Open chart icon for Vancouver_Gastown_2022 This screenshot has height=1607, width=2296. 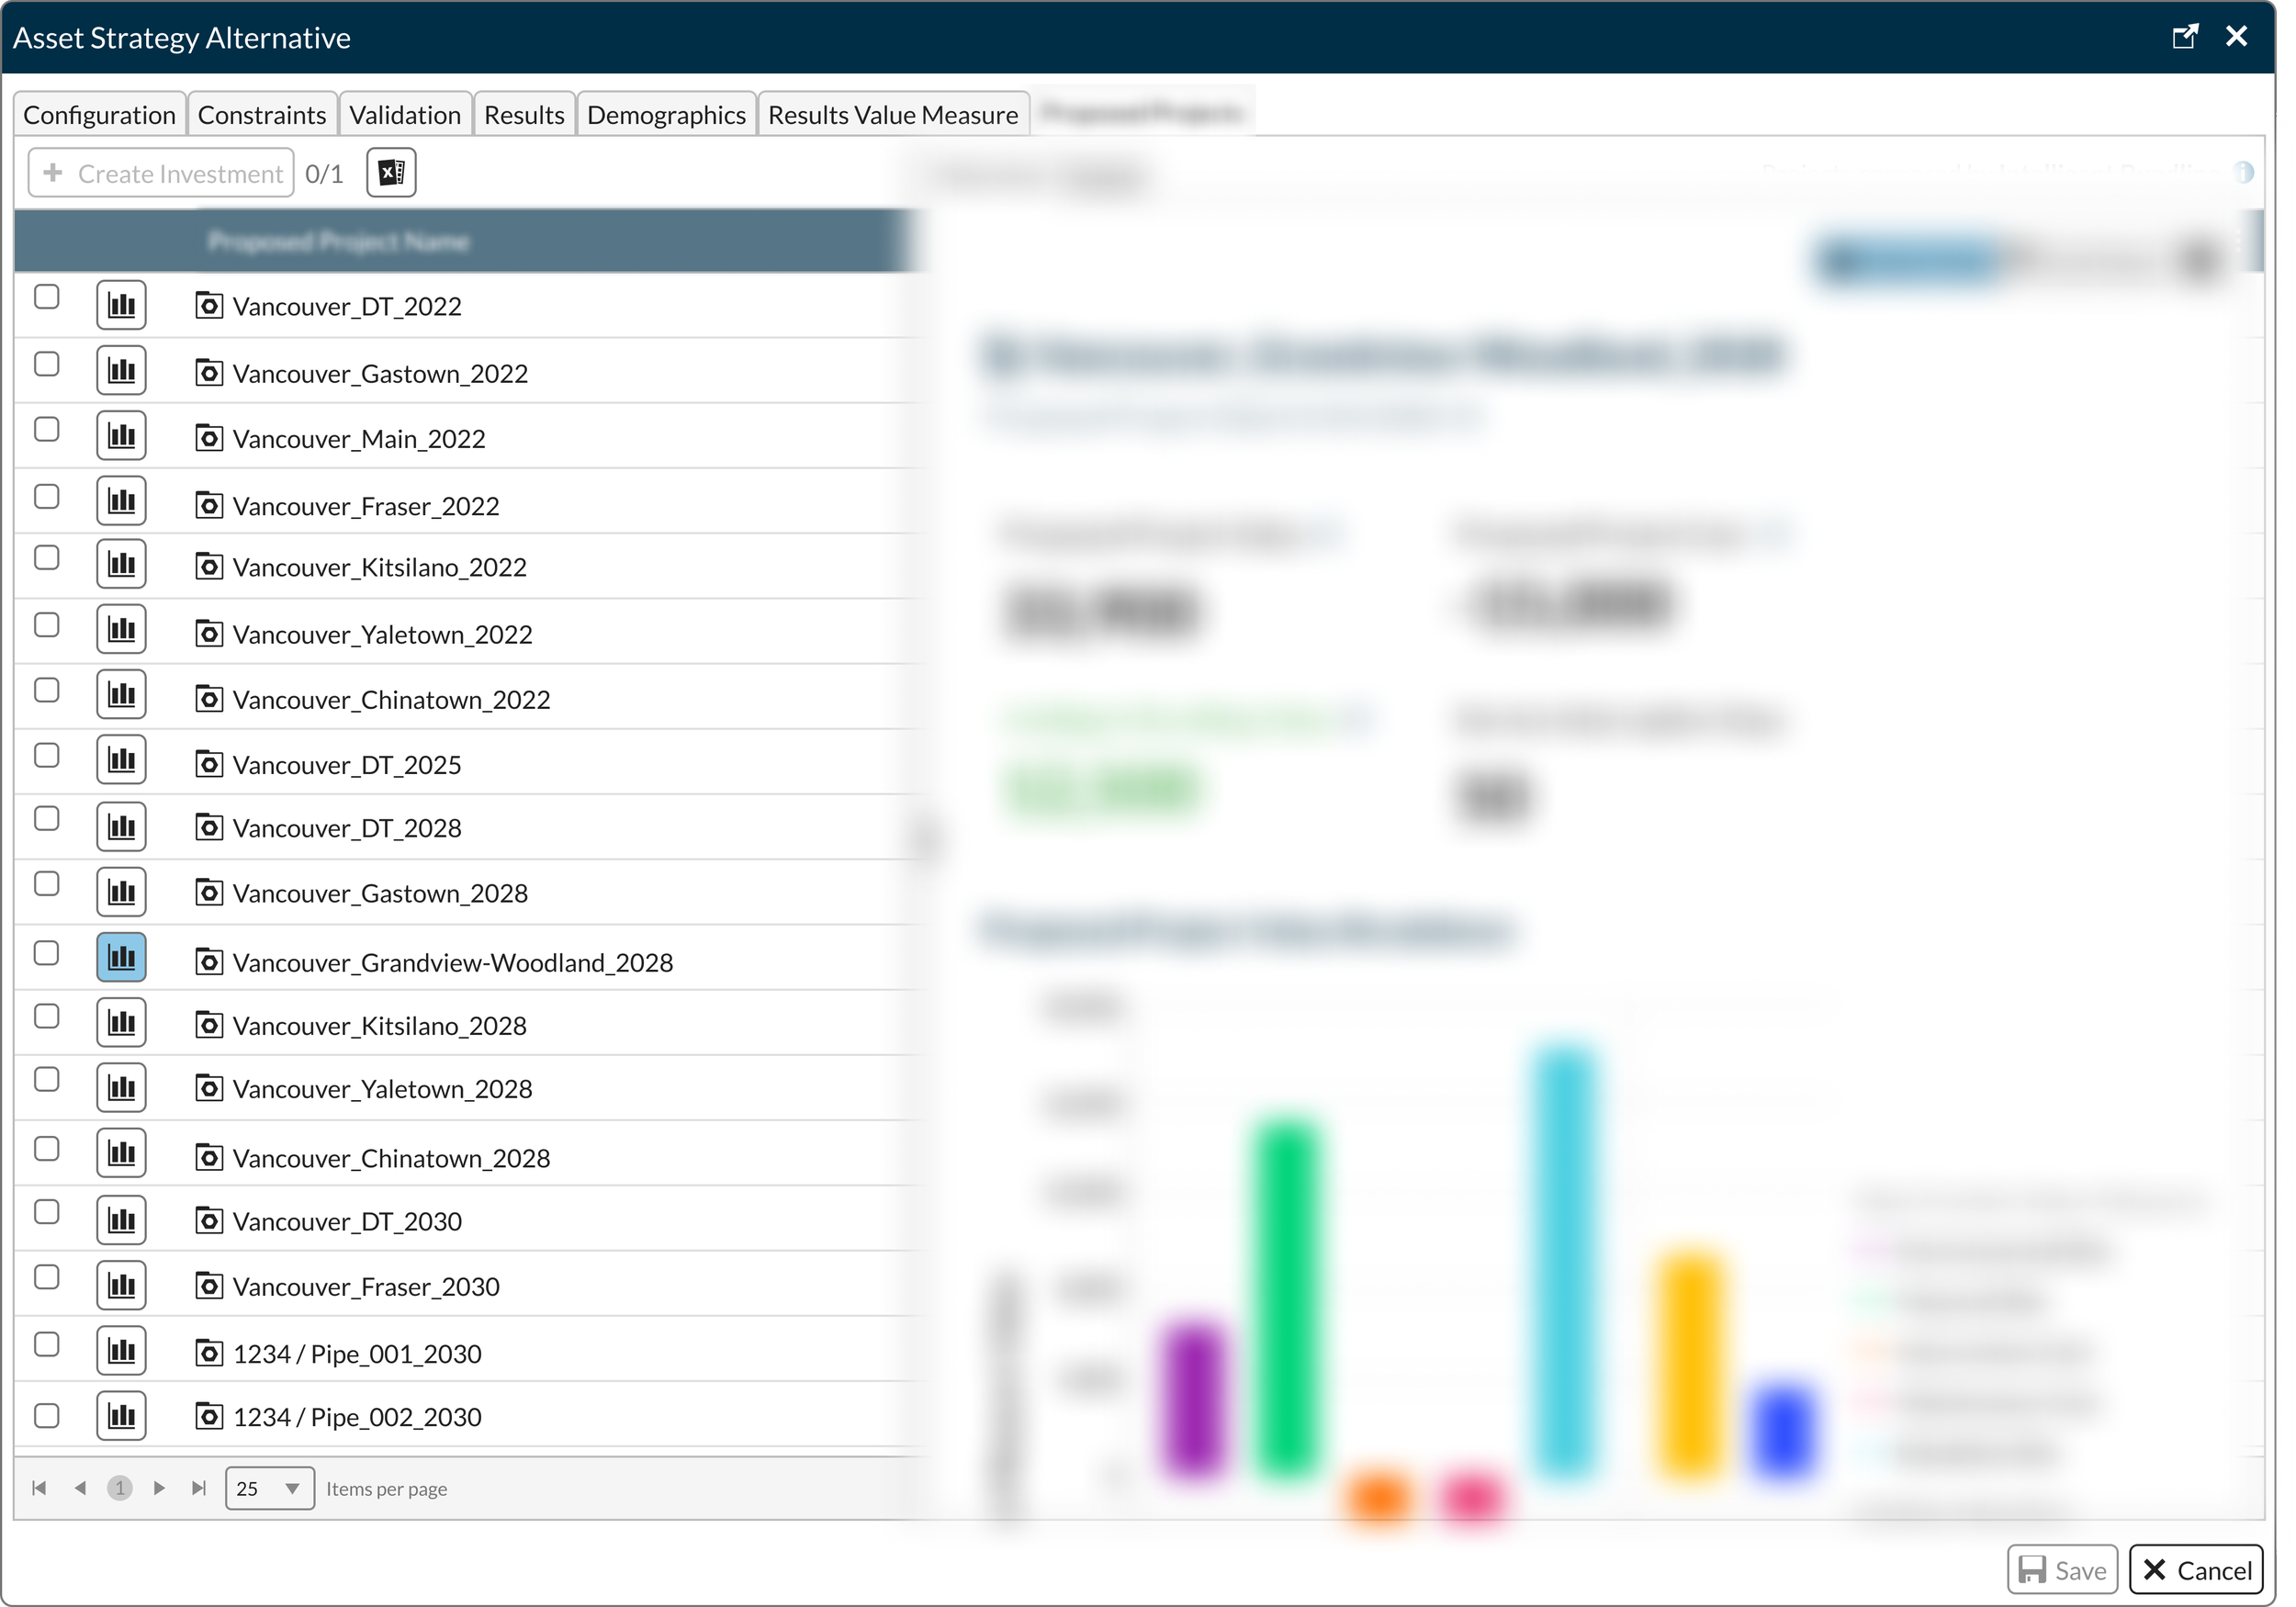(x=121, y=371)
